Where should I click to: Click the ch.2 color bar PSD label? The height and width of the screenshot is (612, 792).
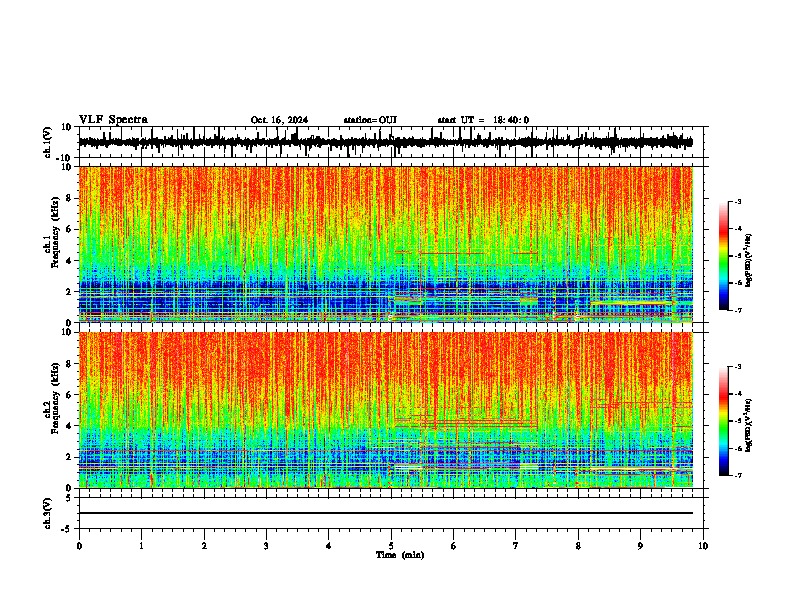pyautogui.click(x=749, y=425)
